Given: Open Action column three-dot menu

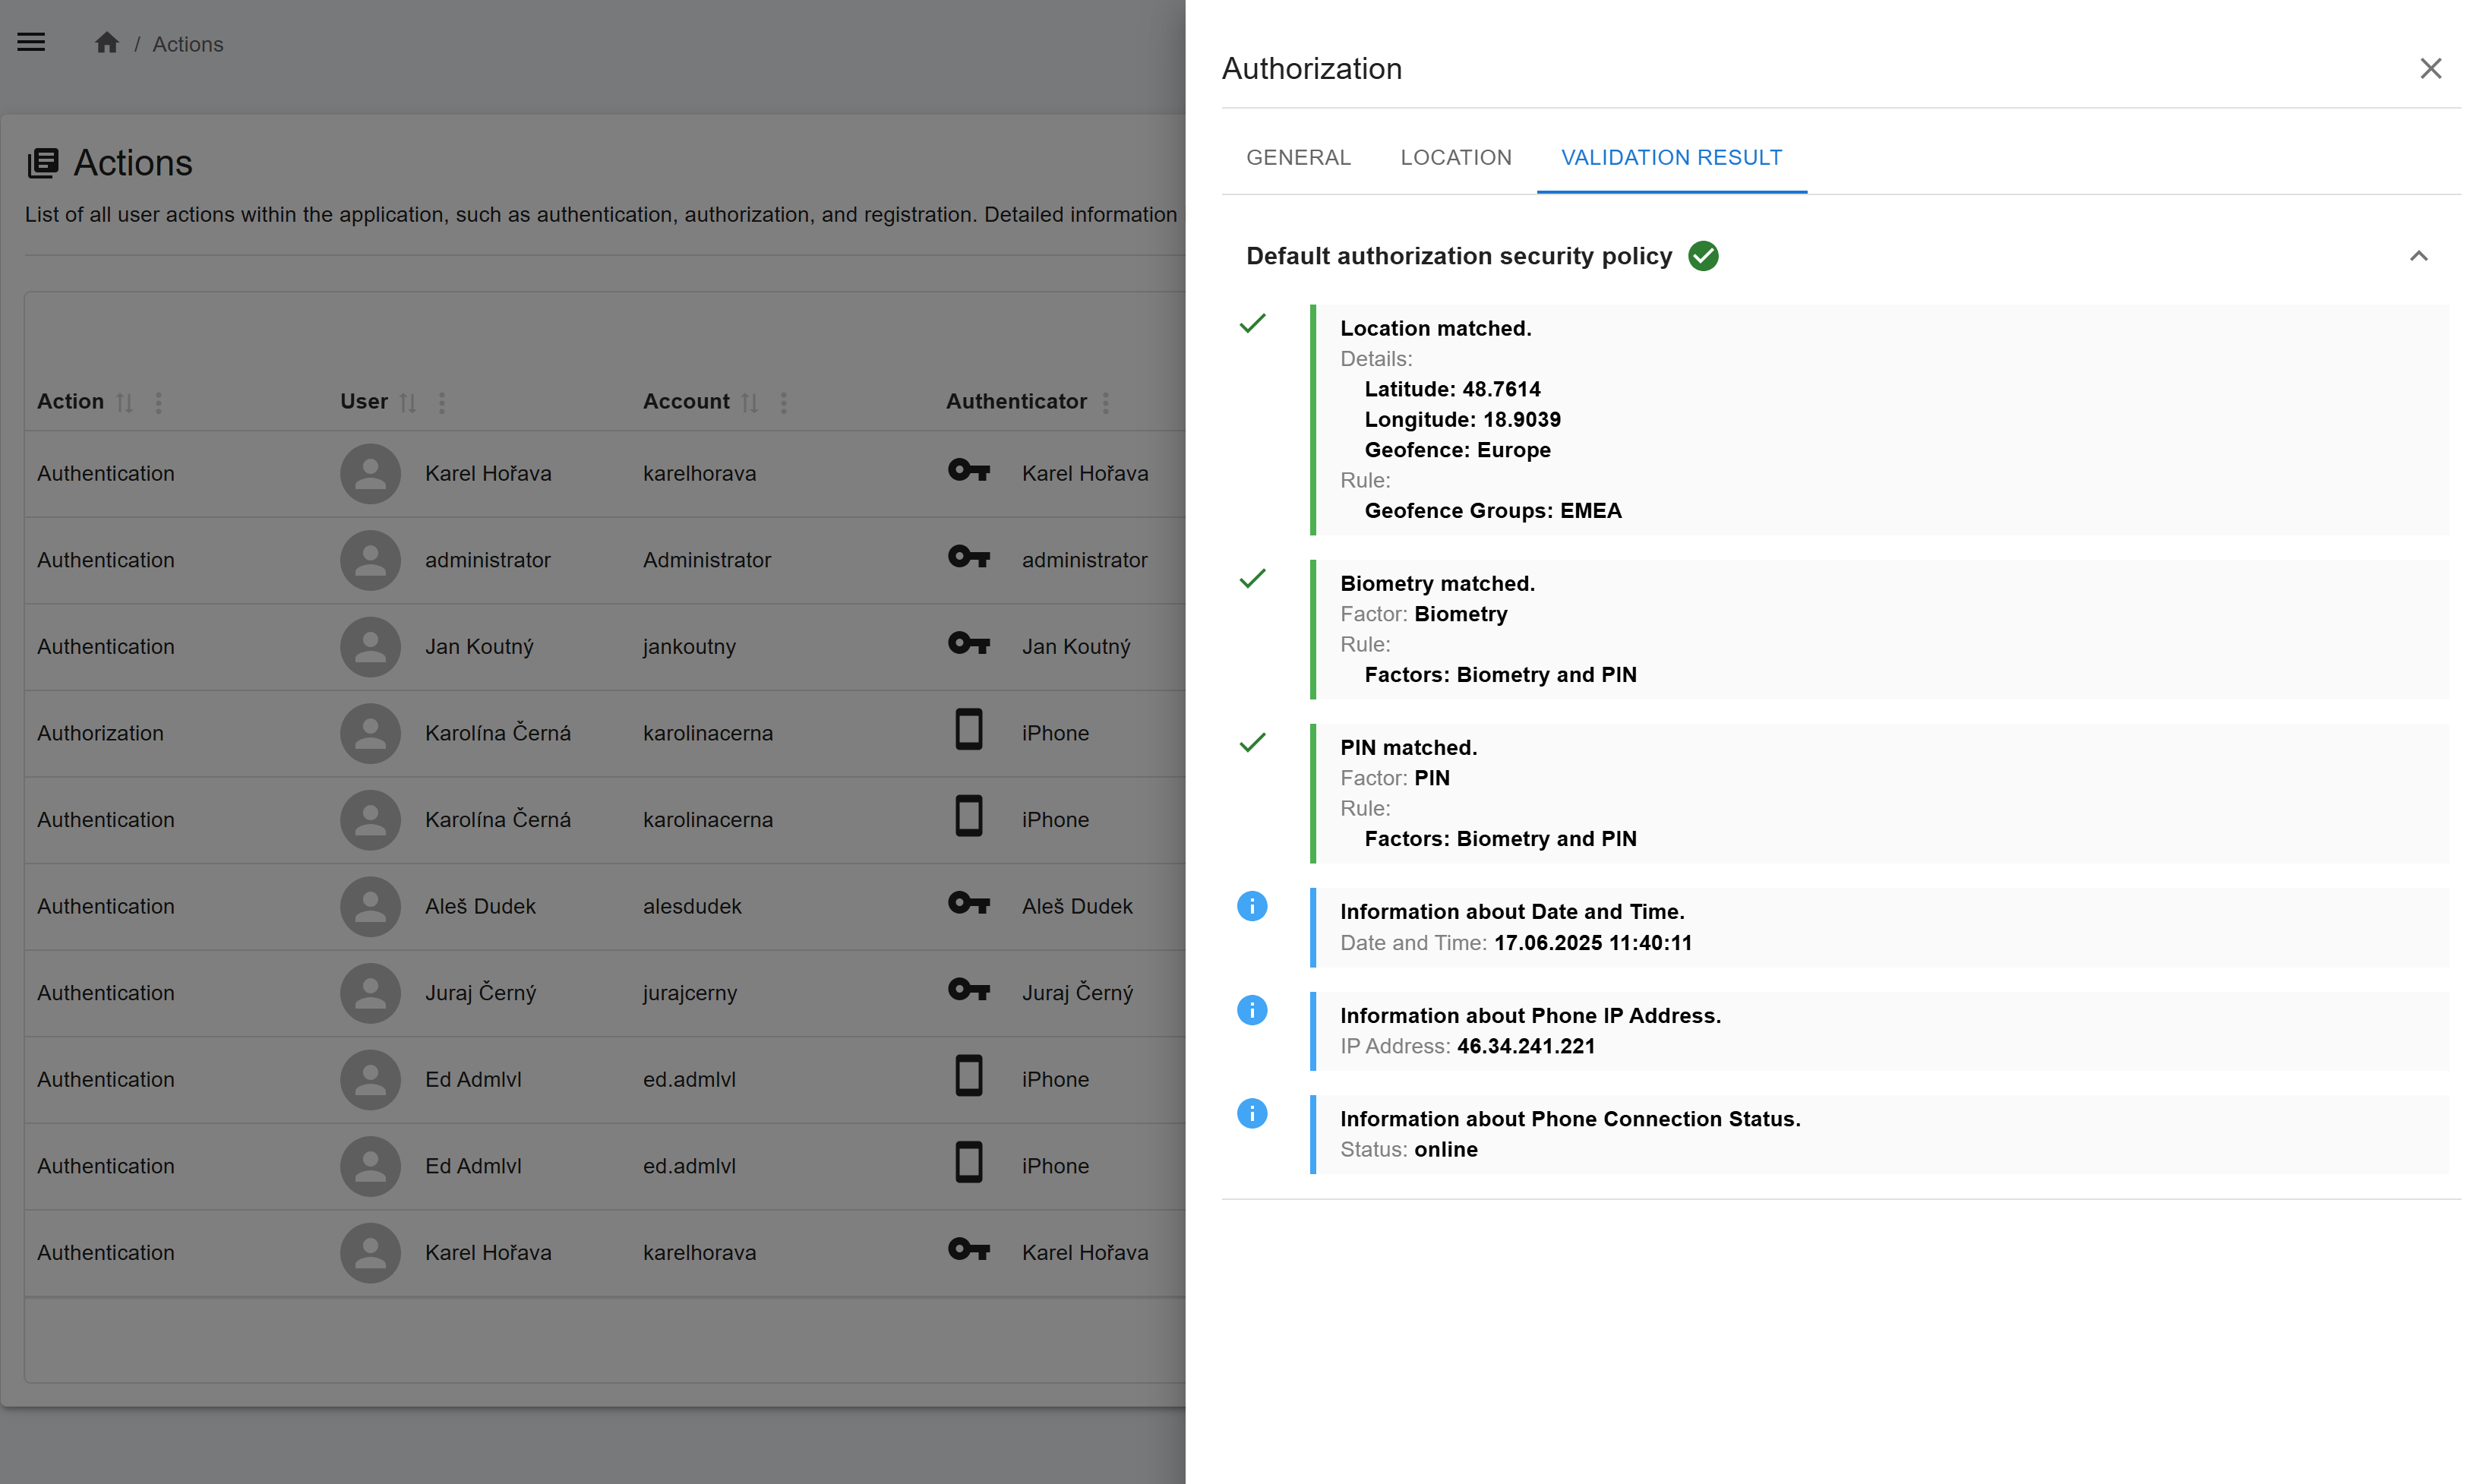Looking at the screenshot, I should tap(158, 402).
